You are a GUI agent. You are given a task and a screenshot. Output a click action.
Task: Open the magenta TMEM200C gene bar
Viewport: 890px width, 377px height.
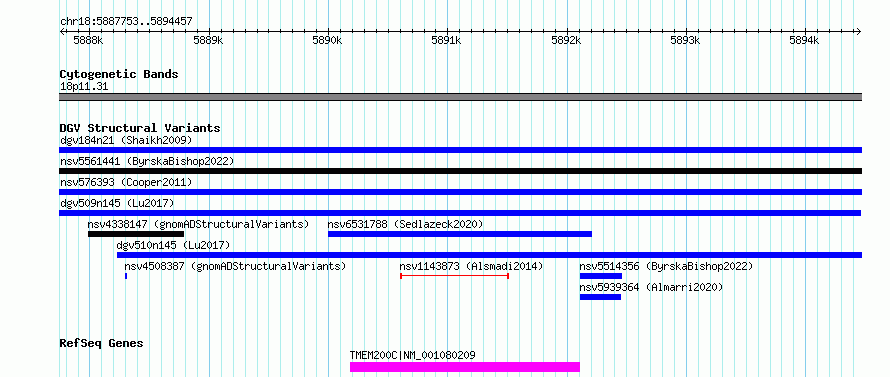click(x=465, y=367)
